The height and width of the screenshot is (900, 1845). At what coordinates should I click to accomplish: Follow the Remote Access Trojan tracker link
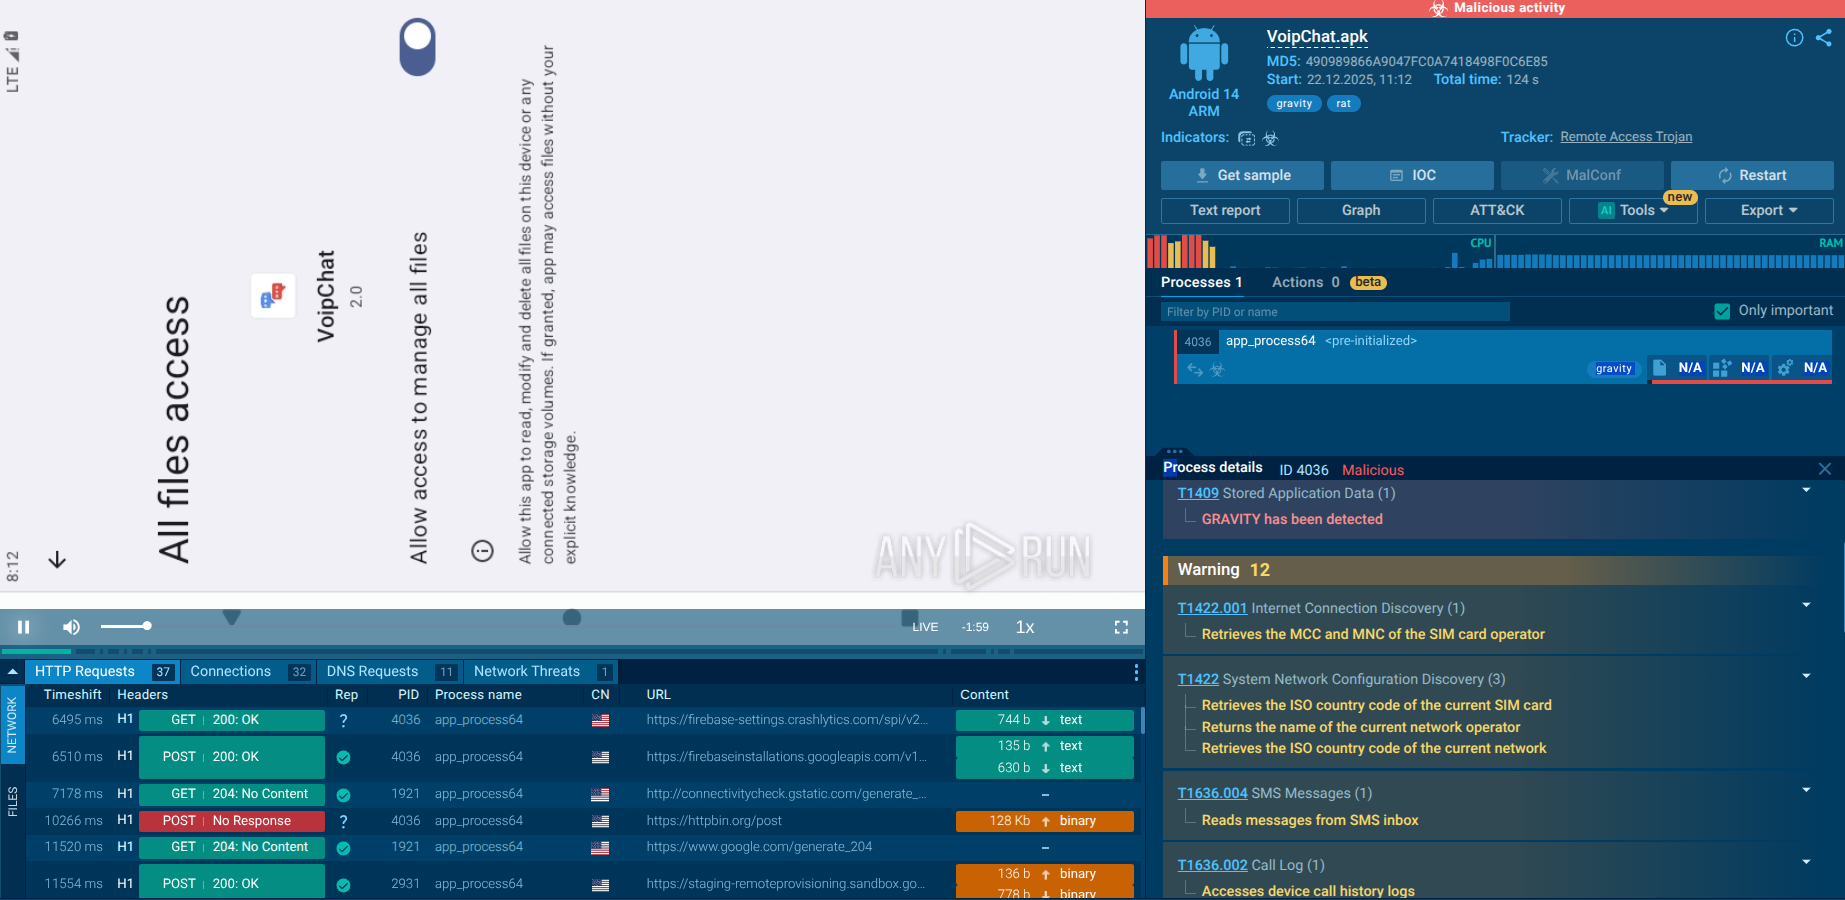1626,137
